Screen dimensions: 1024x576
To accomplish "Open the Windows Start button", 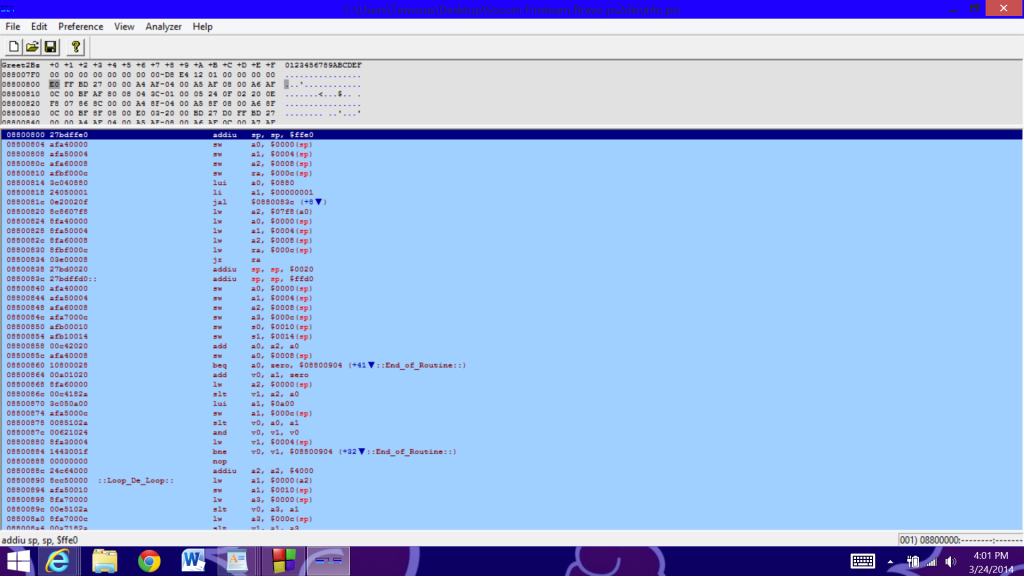I will click(x=18, y=561).
